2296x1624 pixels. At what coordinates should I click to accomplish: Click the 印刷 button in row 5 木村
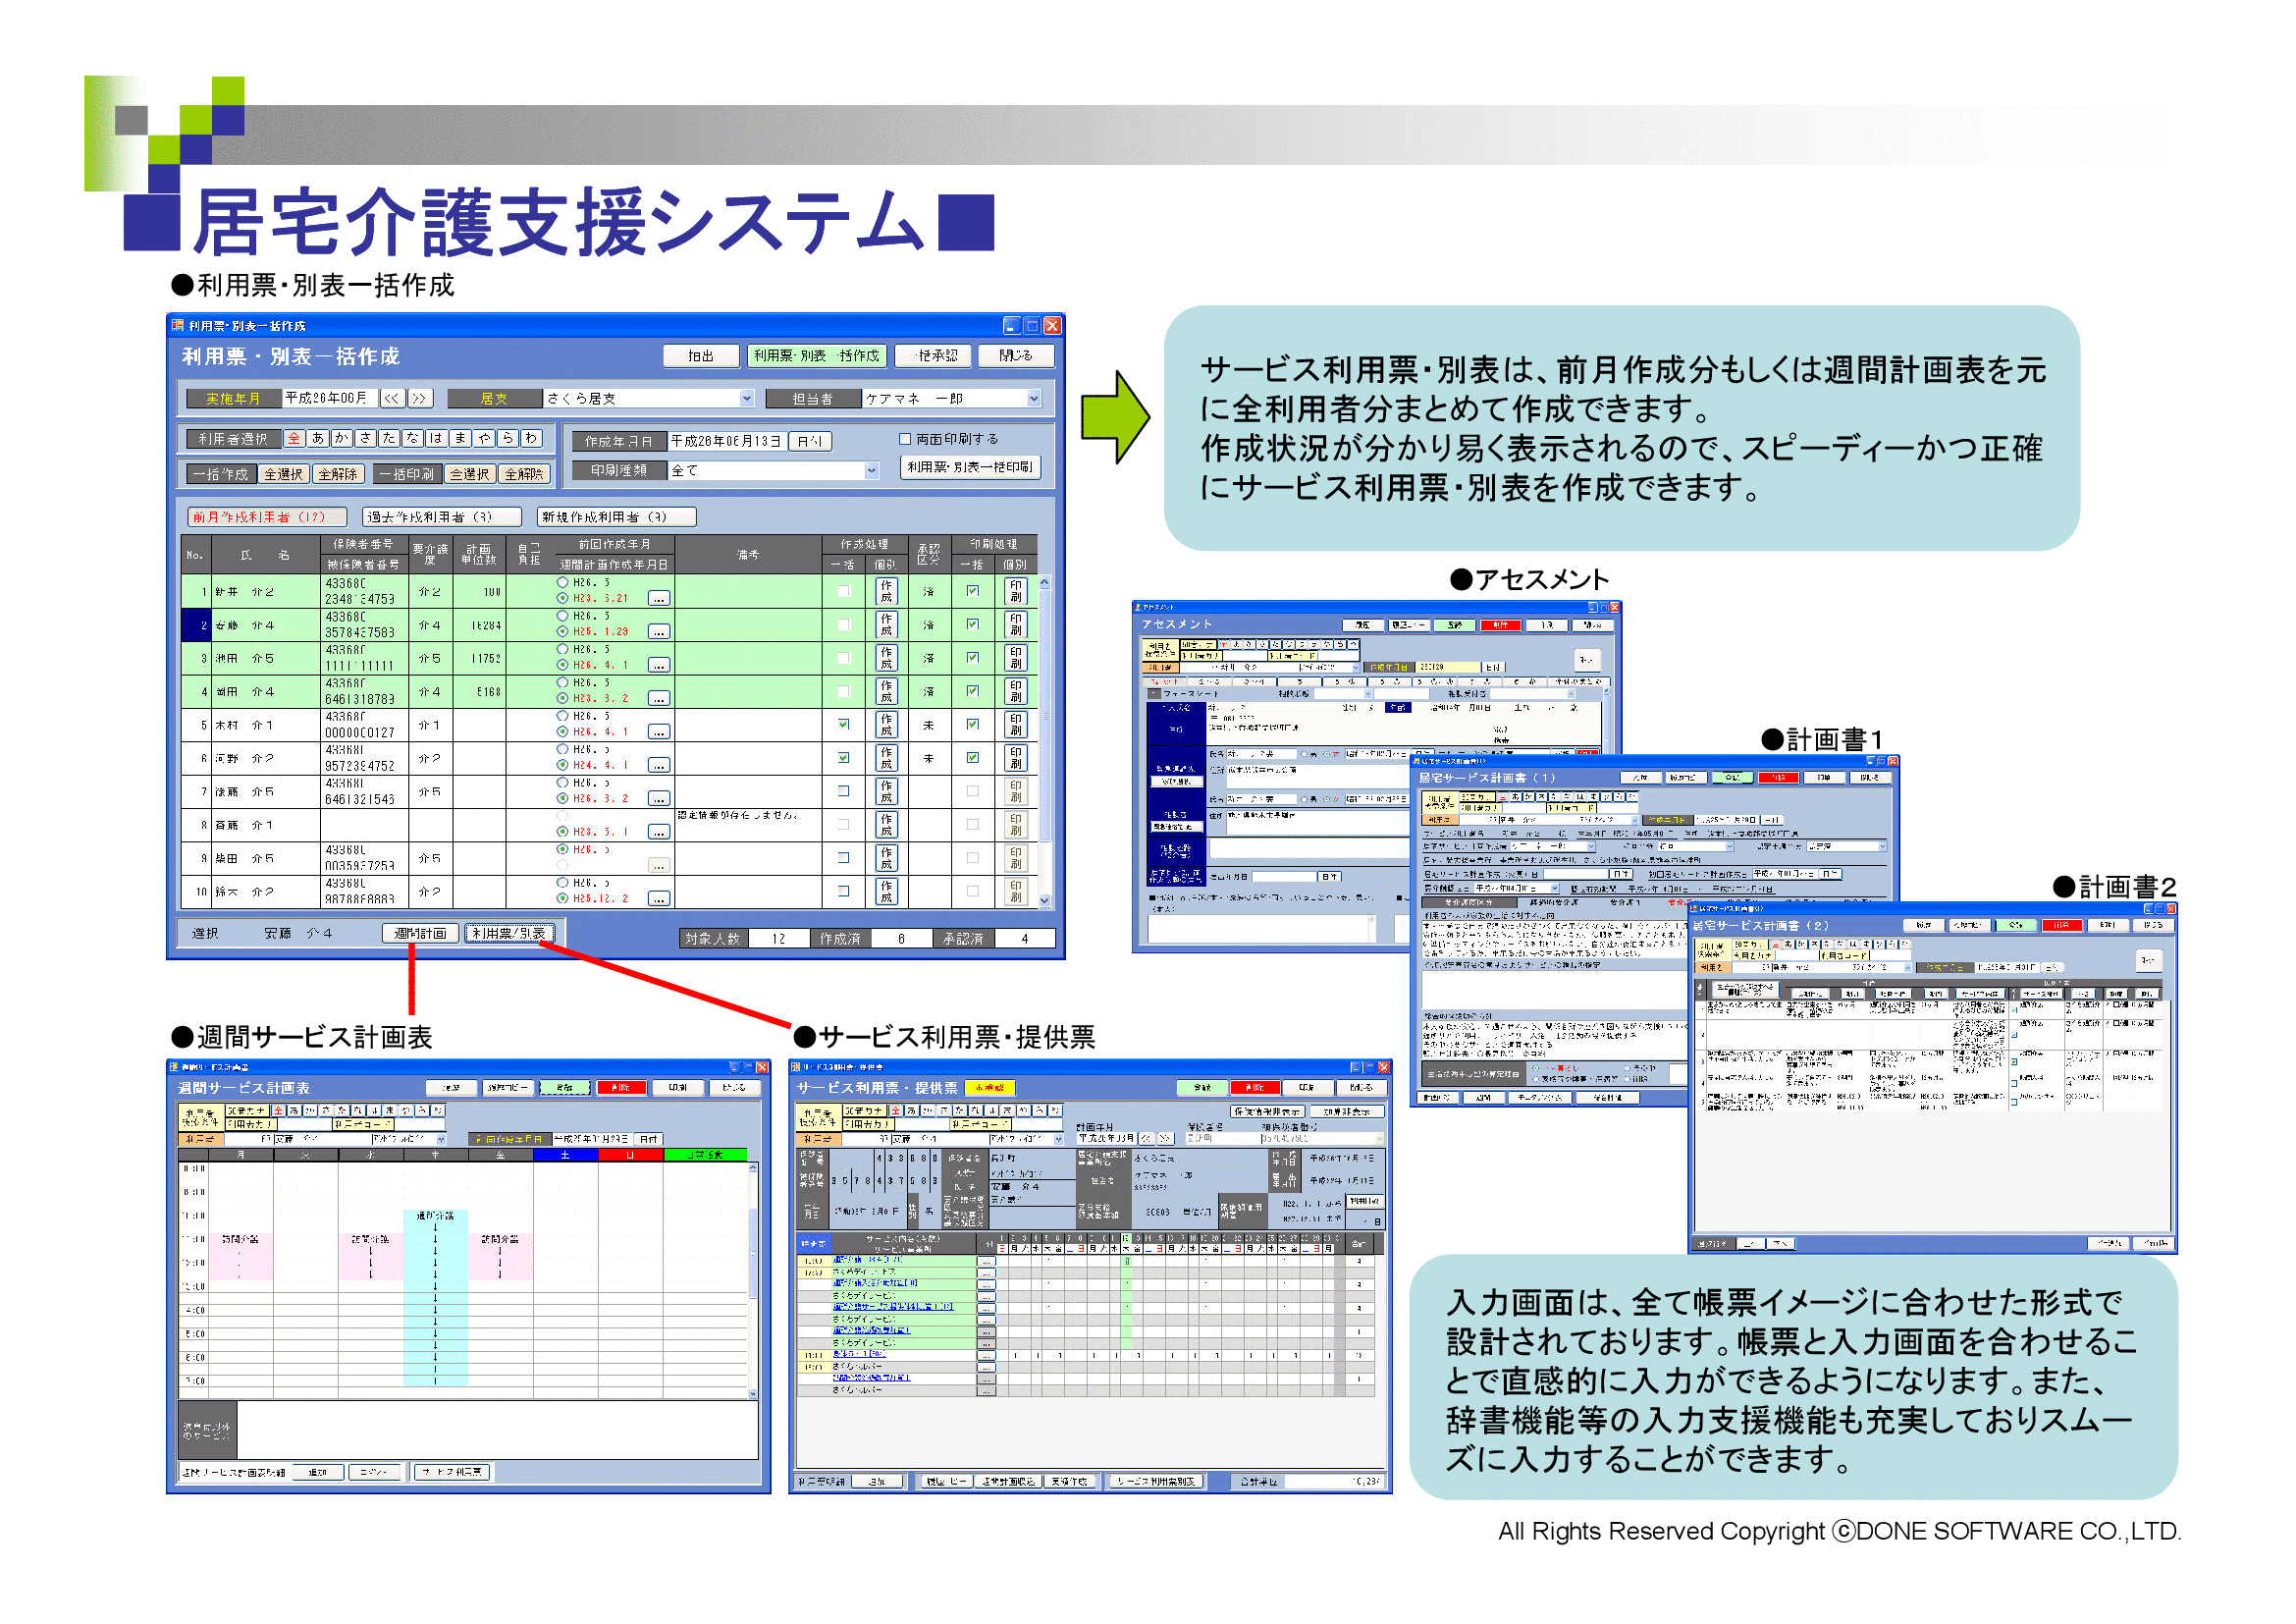(x=1016, y=725)
